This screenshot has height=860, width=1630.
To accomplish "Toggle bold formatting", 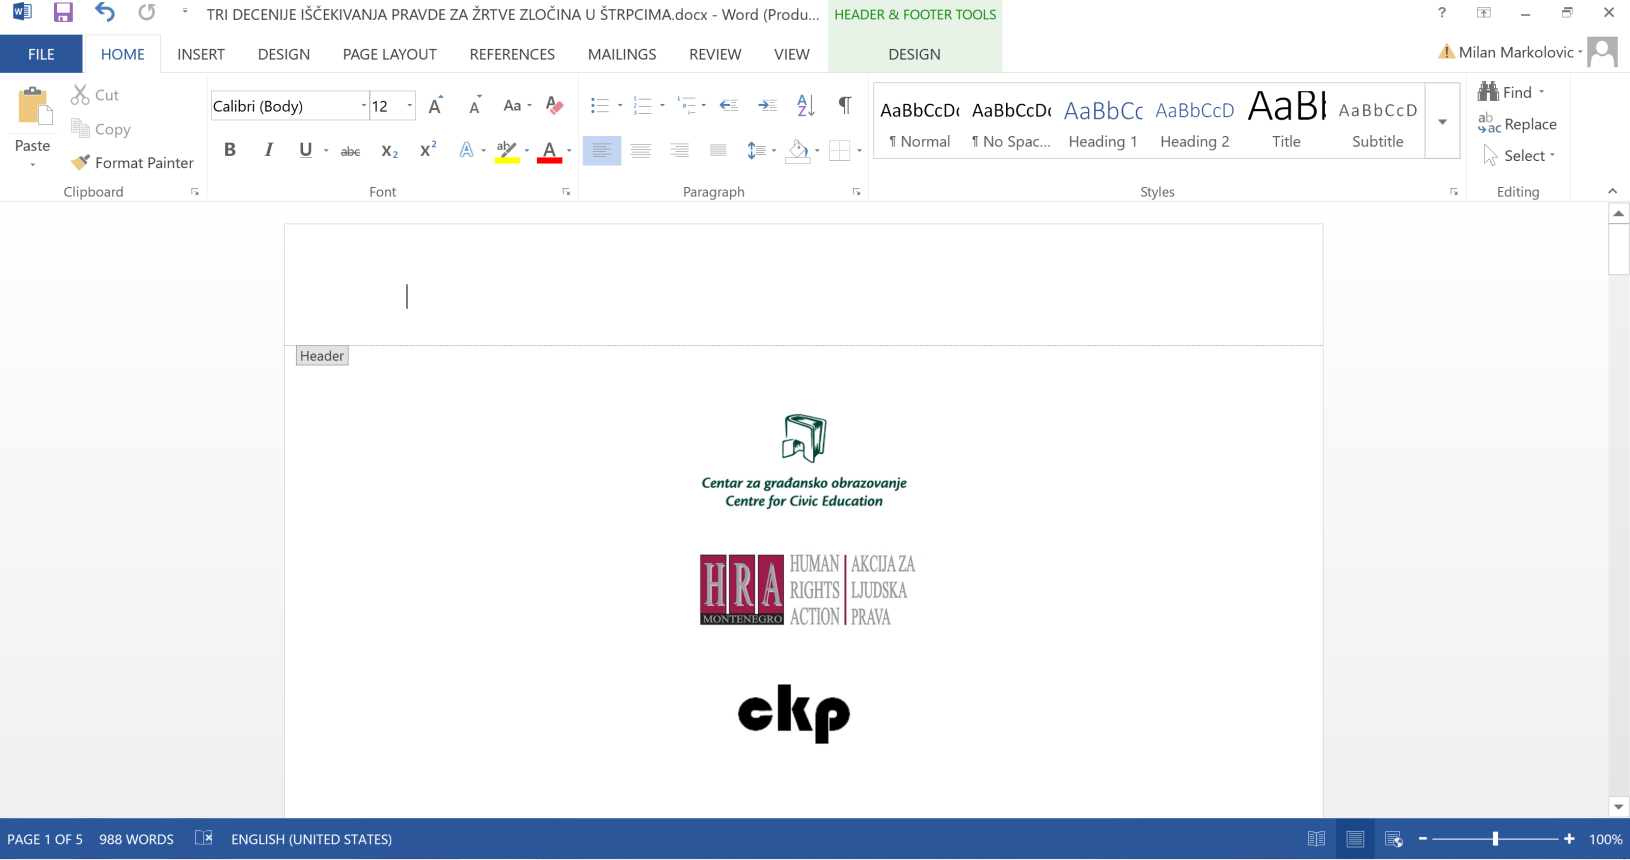I will 230,150.
